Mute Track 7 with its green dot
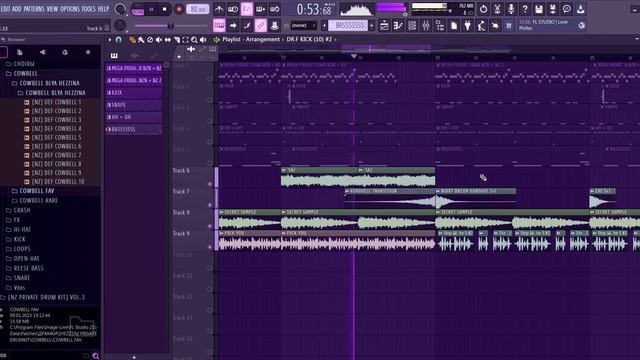Screen dimensions: 640x360 210,205
